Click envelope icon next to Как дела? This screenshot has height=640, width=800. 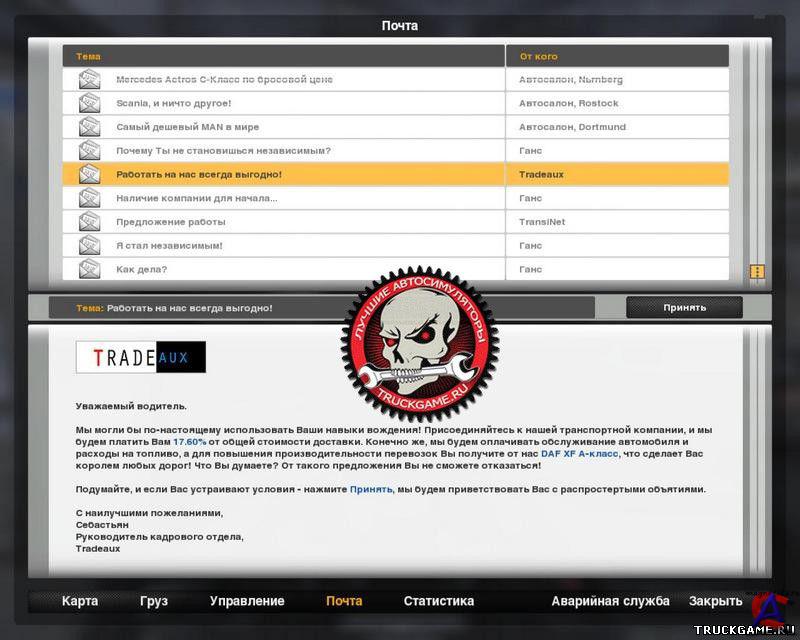[90, 269]
